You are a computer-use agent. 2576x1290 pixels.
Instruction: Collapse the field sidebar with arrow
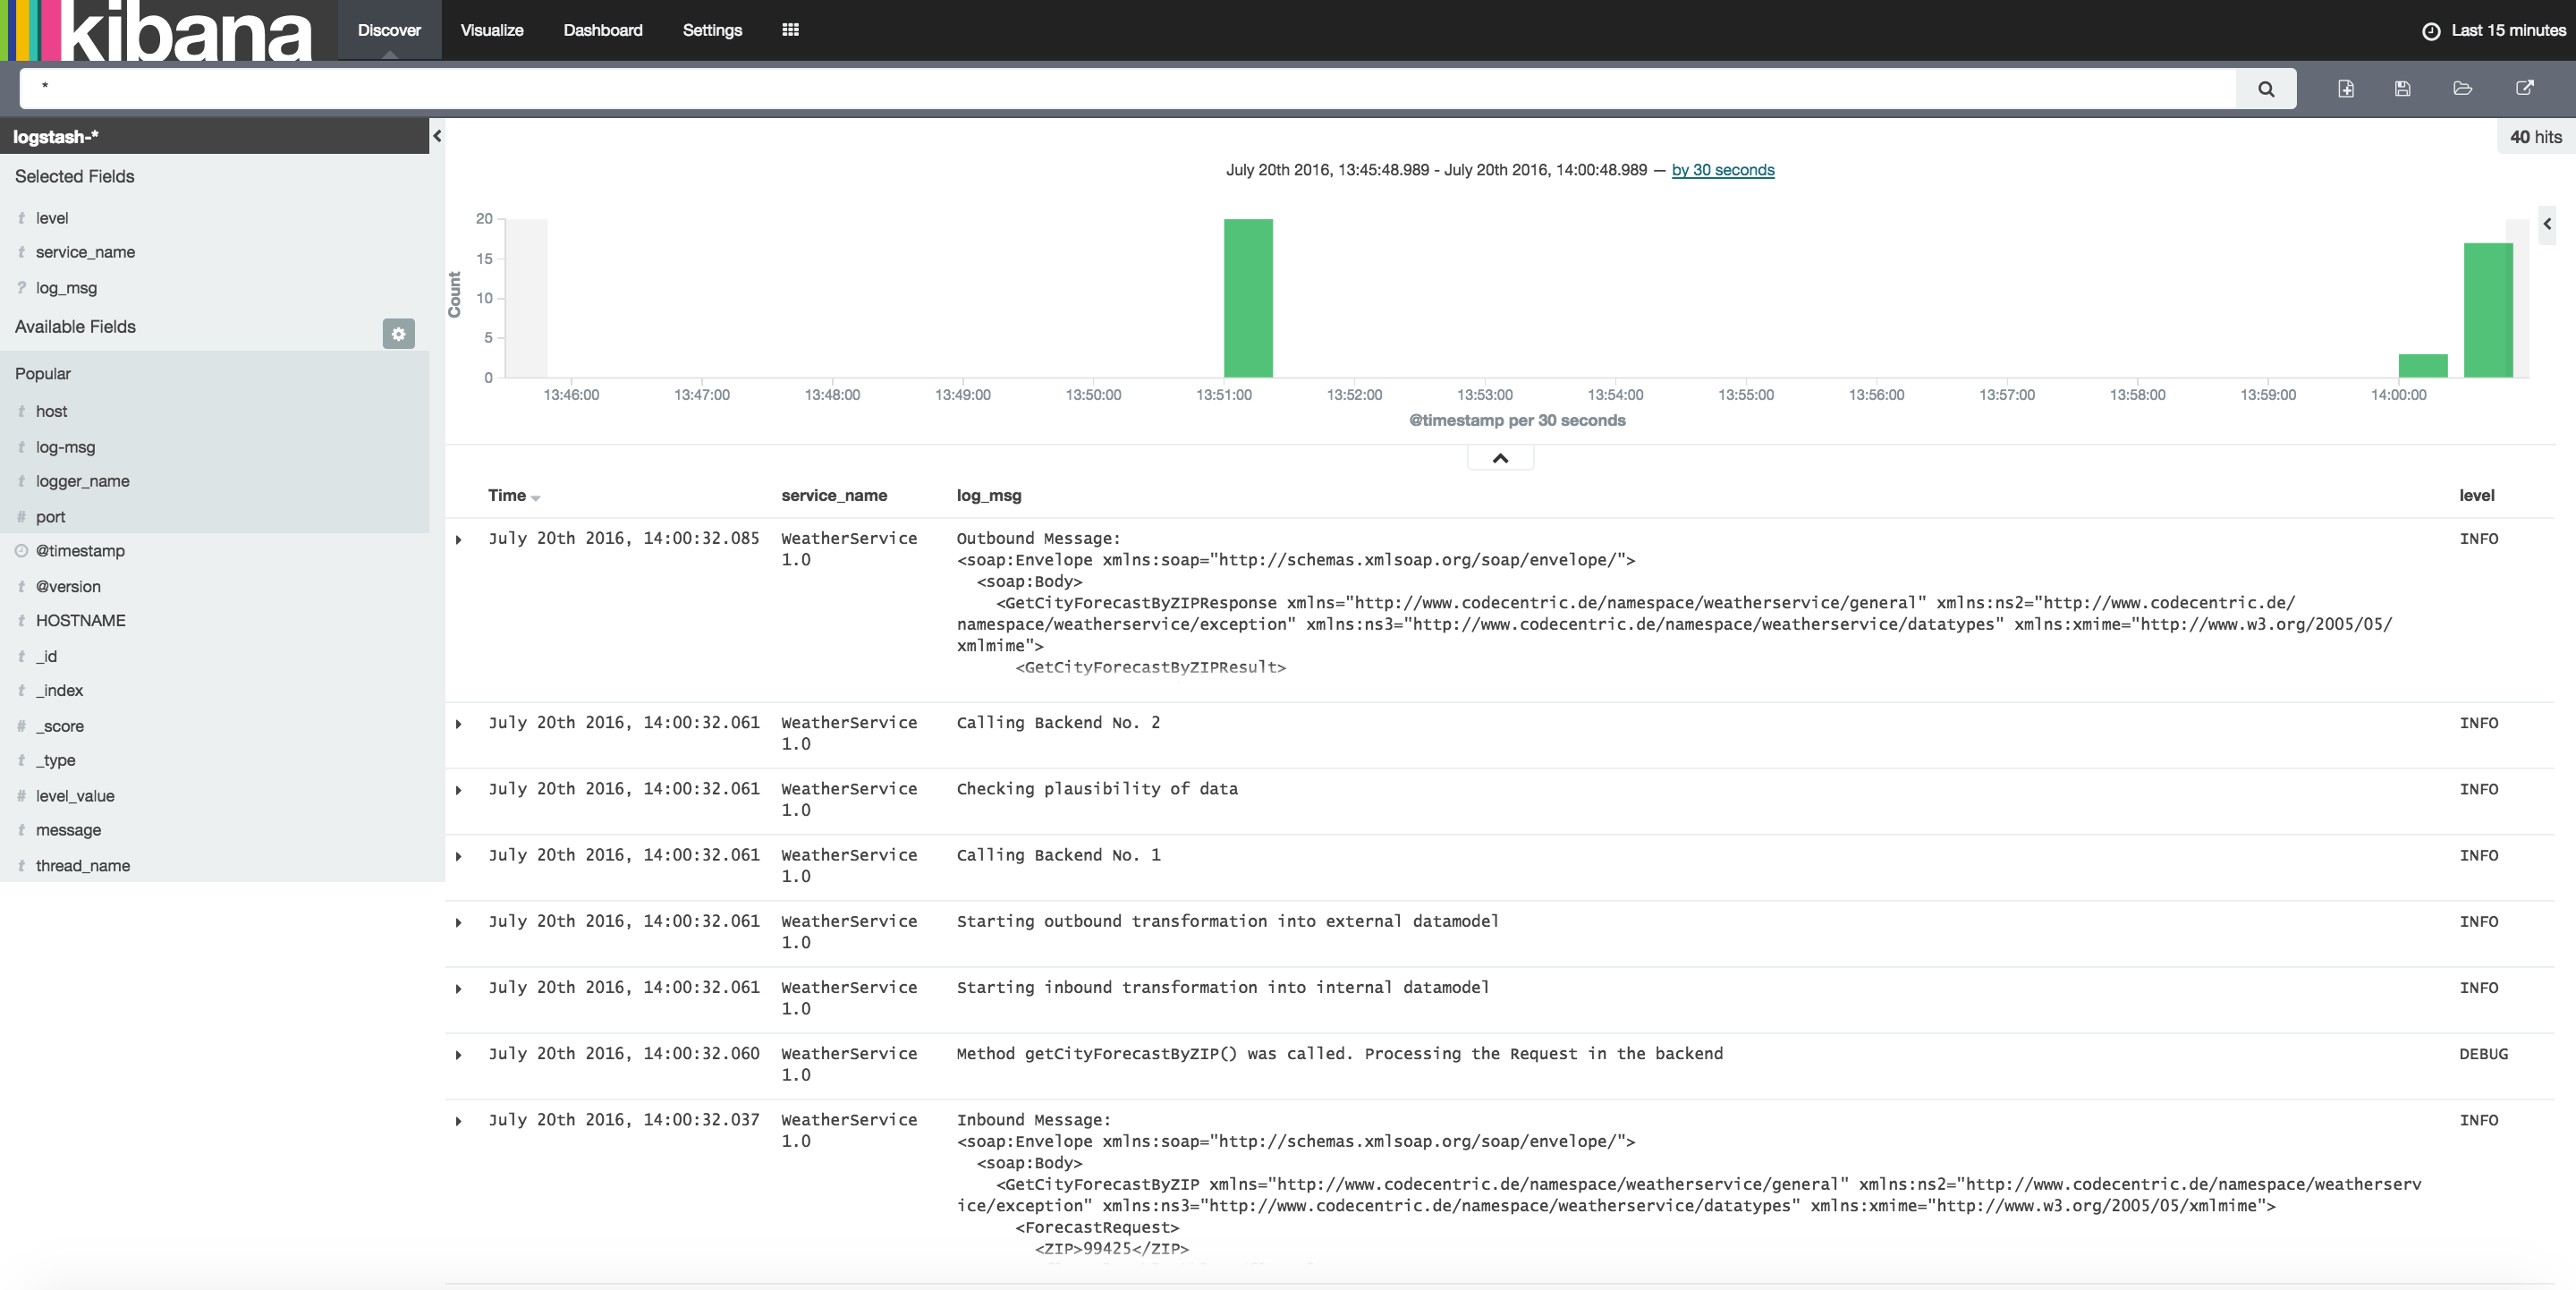[437, 136]
